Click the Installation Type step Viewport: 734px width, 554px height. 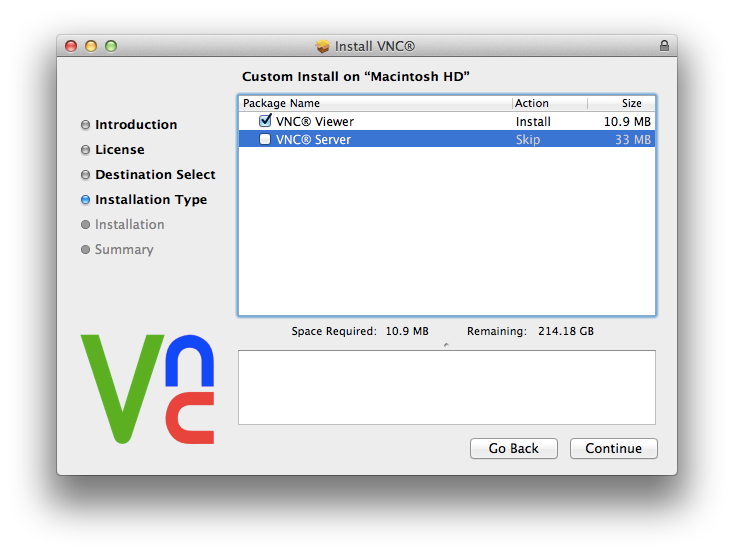(151, 199)
